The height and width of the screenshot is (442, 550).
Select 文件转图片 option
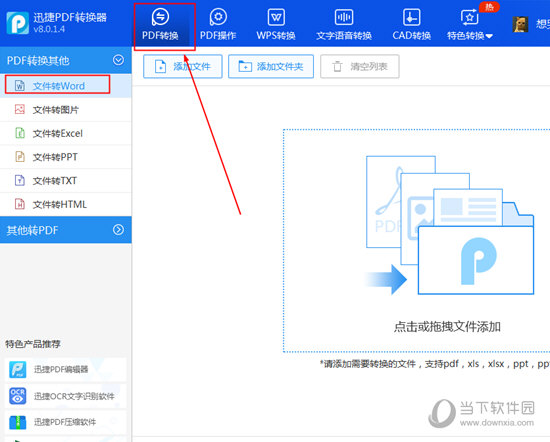click(x=66, y=109)
